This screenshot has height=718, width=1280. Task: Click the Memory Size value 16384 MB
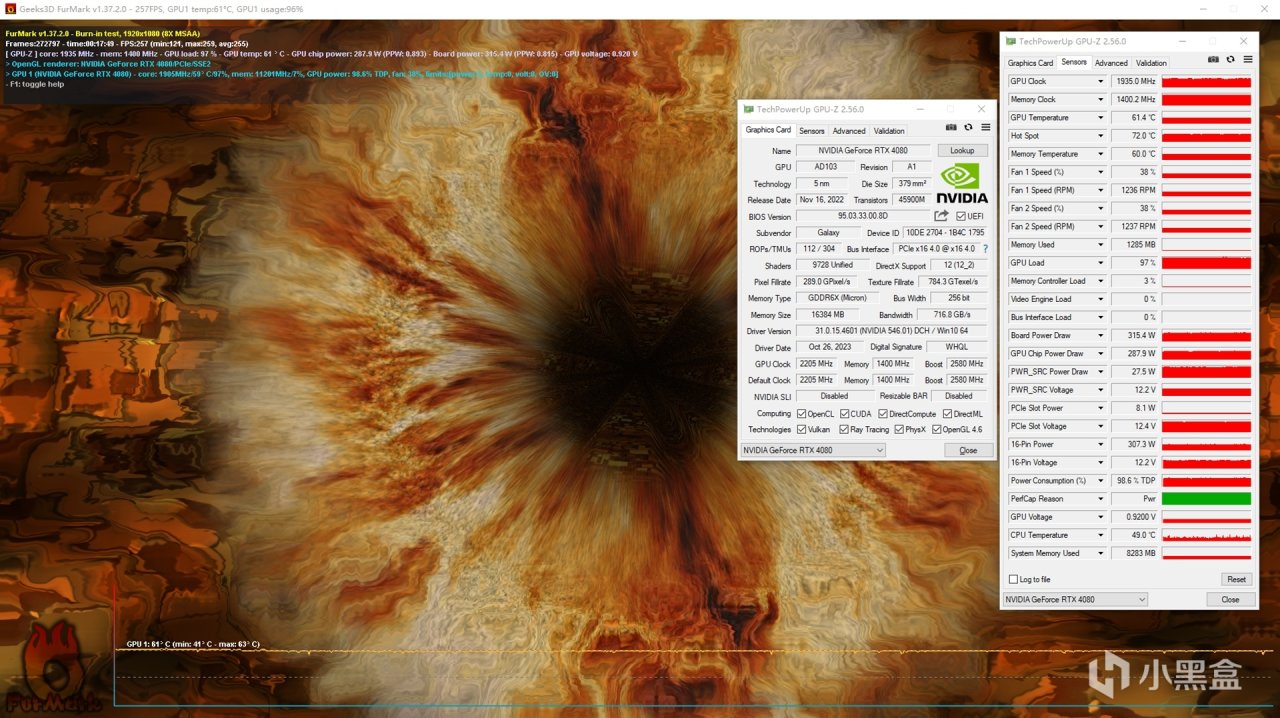[x=825, y=315]
